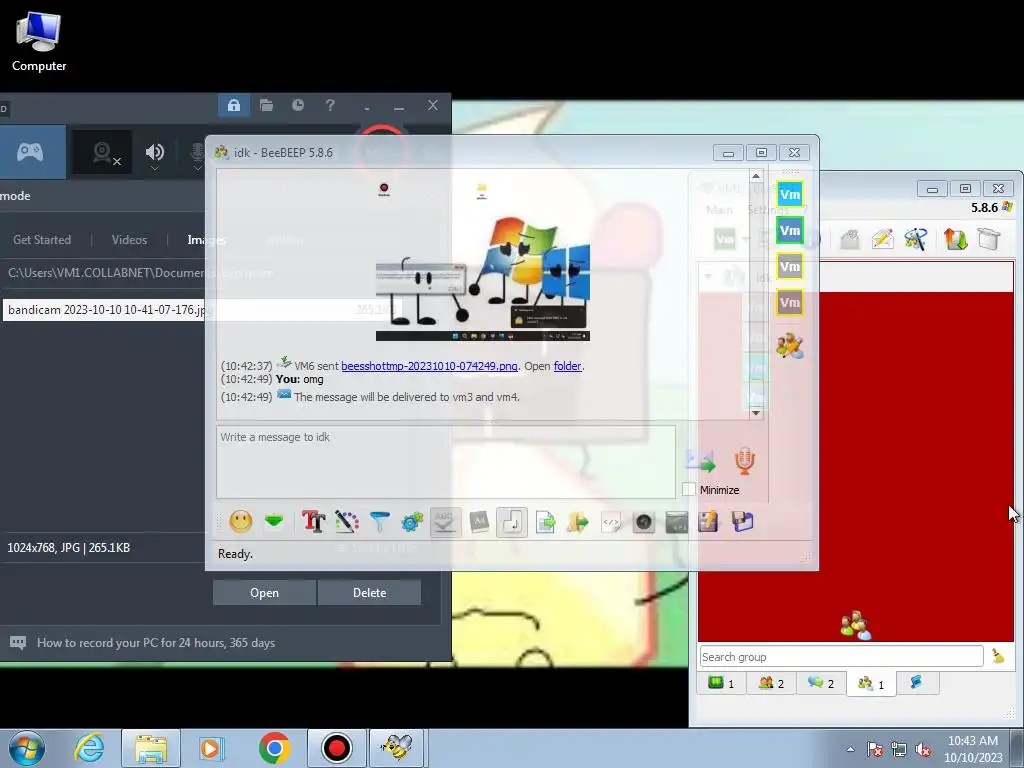Click the create group people-wand icon

pyautogui.click(x=916, y=239)
